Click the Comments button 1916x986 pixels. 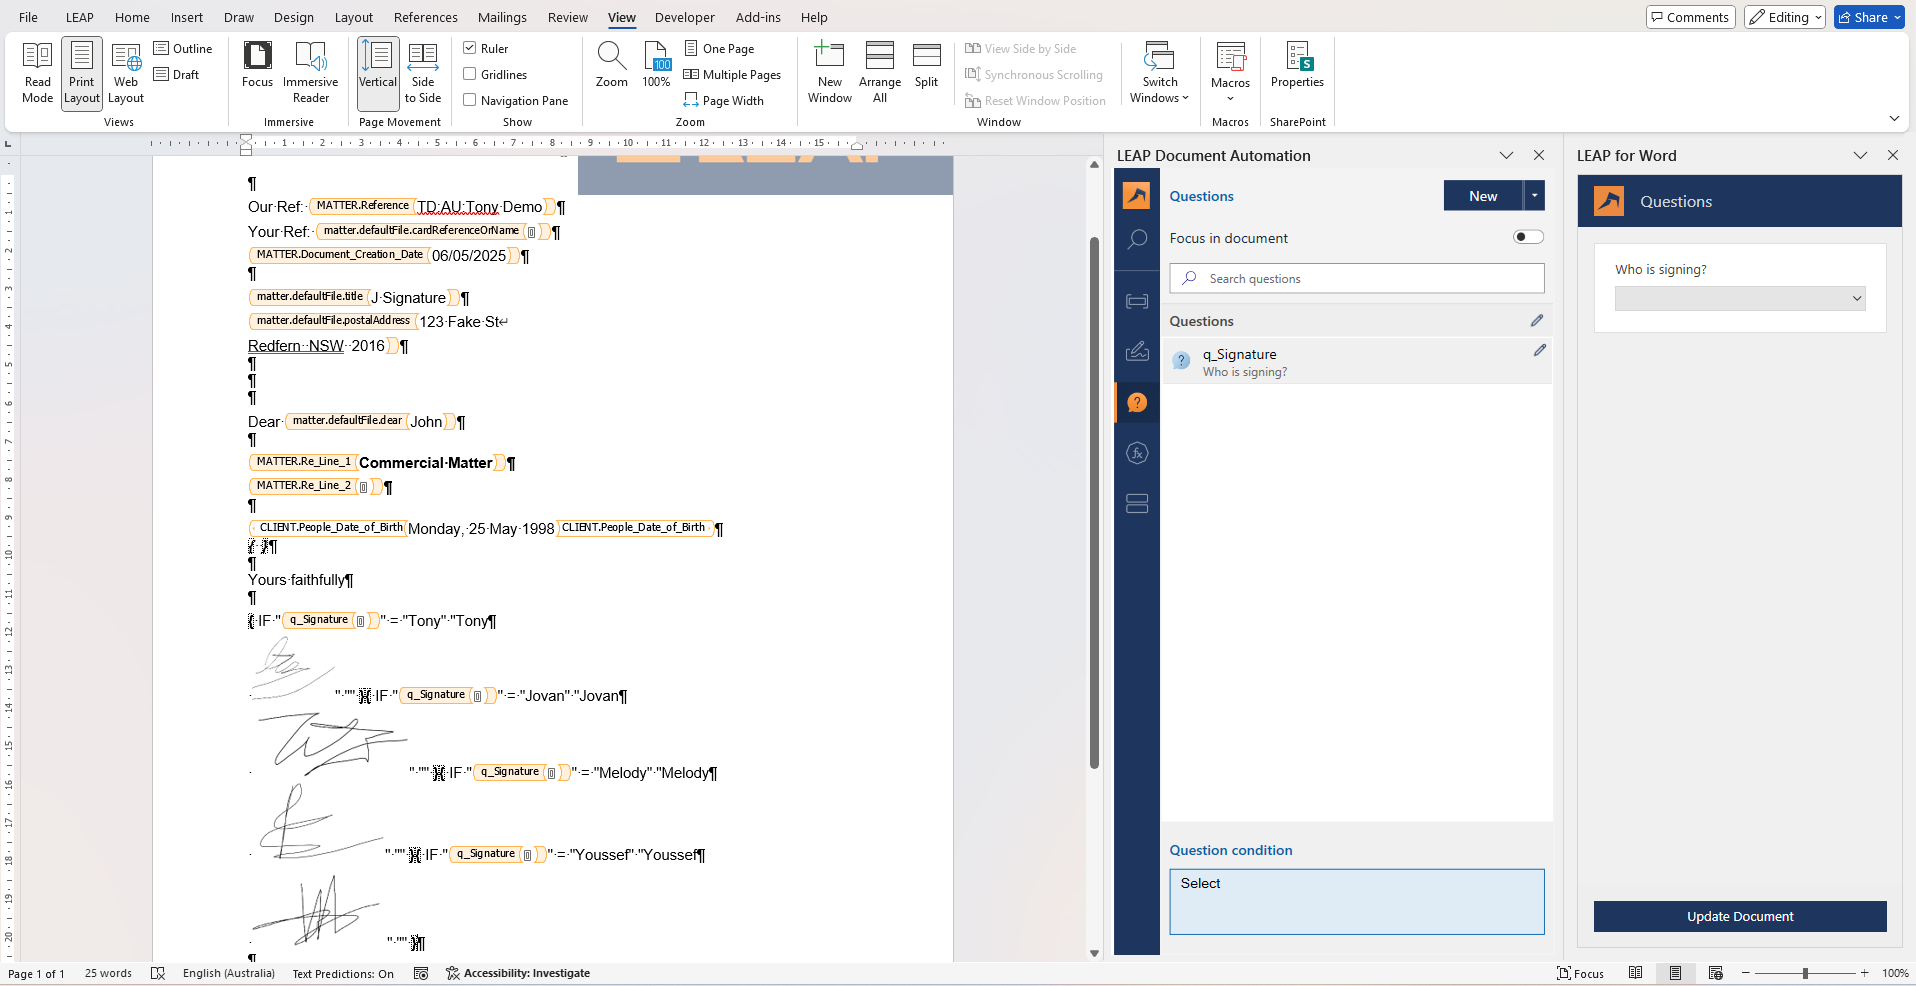coord(1690,17)
